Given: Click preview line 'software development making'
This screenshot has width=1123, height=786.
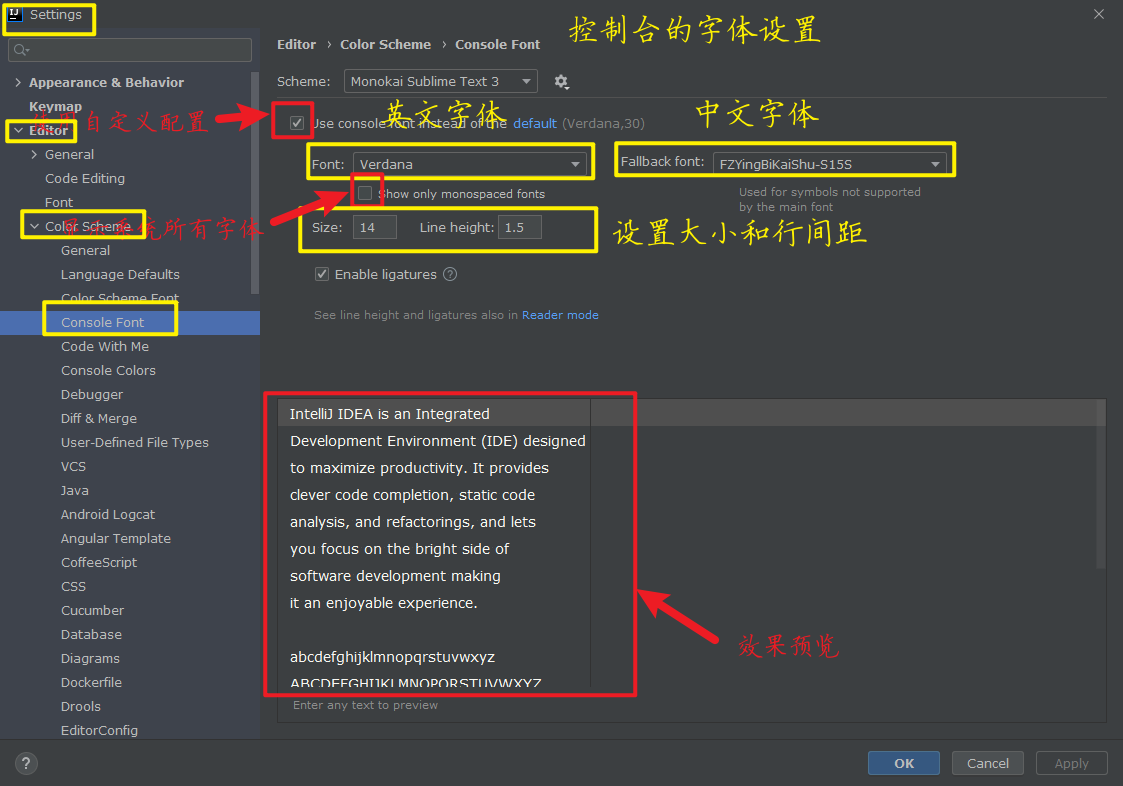Looking at the screenshot, I should pyautogui.click(x=395, y=576).
